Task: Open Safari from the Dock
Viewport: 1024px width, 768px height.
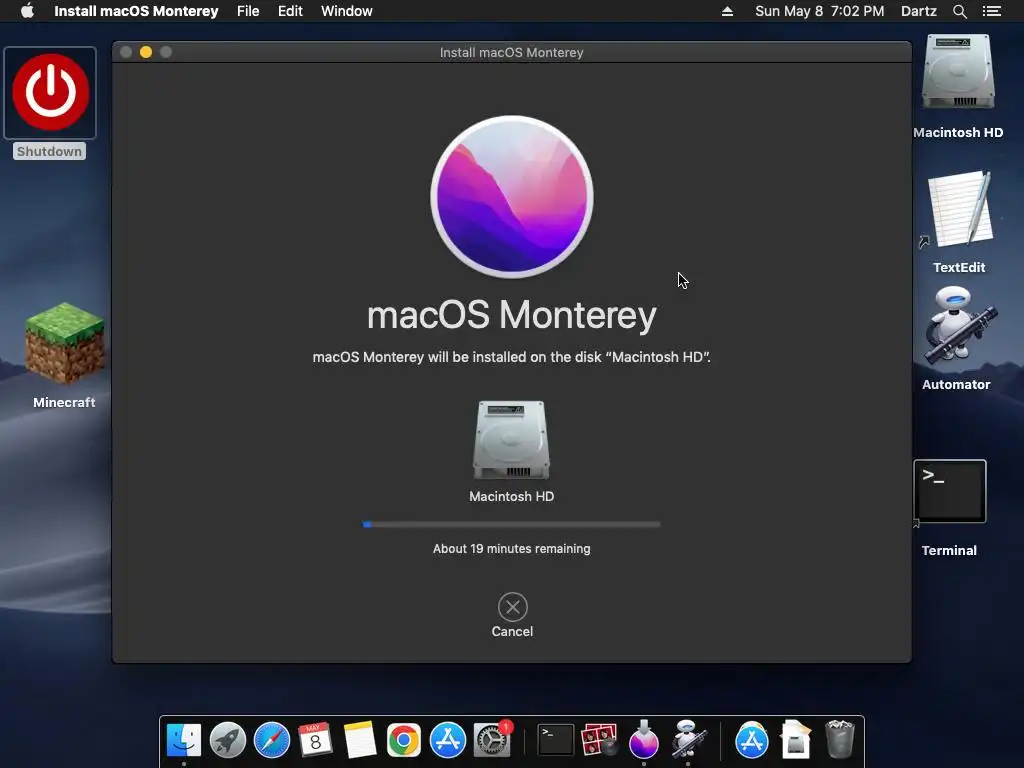Action: [272, 740]
